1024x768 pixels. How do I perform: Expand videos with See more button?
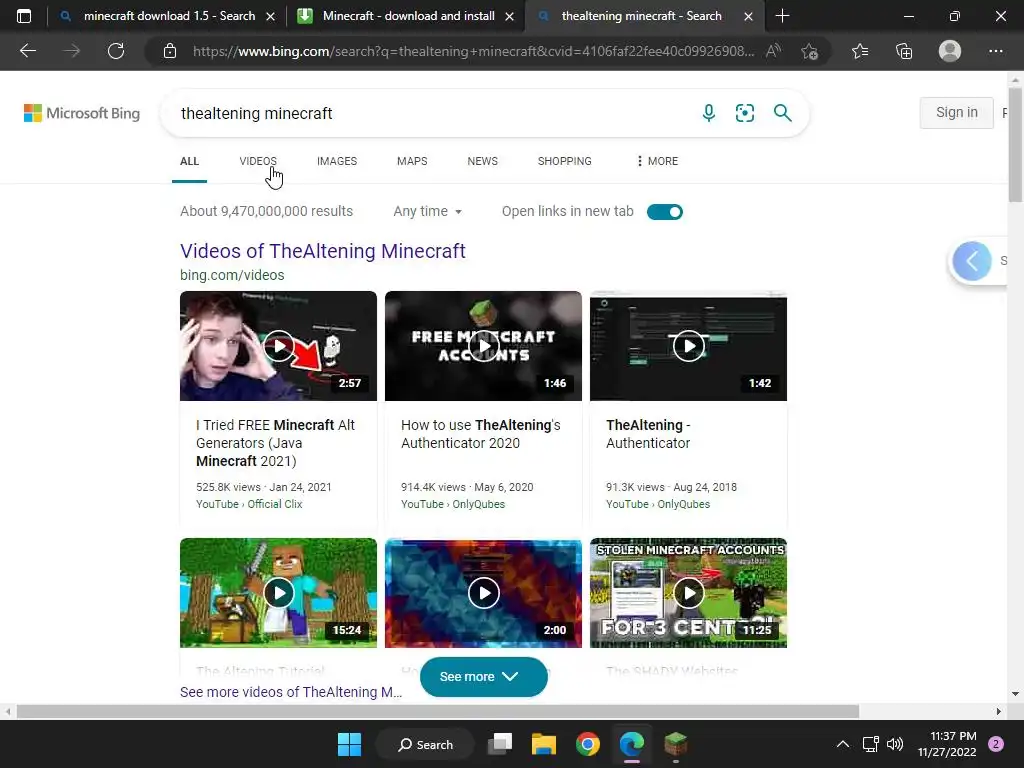[484, 677]
